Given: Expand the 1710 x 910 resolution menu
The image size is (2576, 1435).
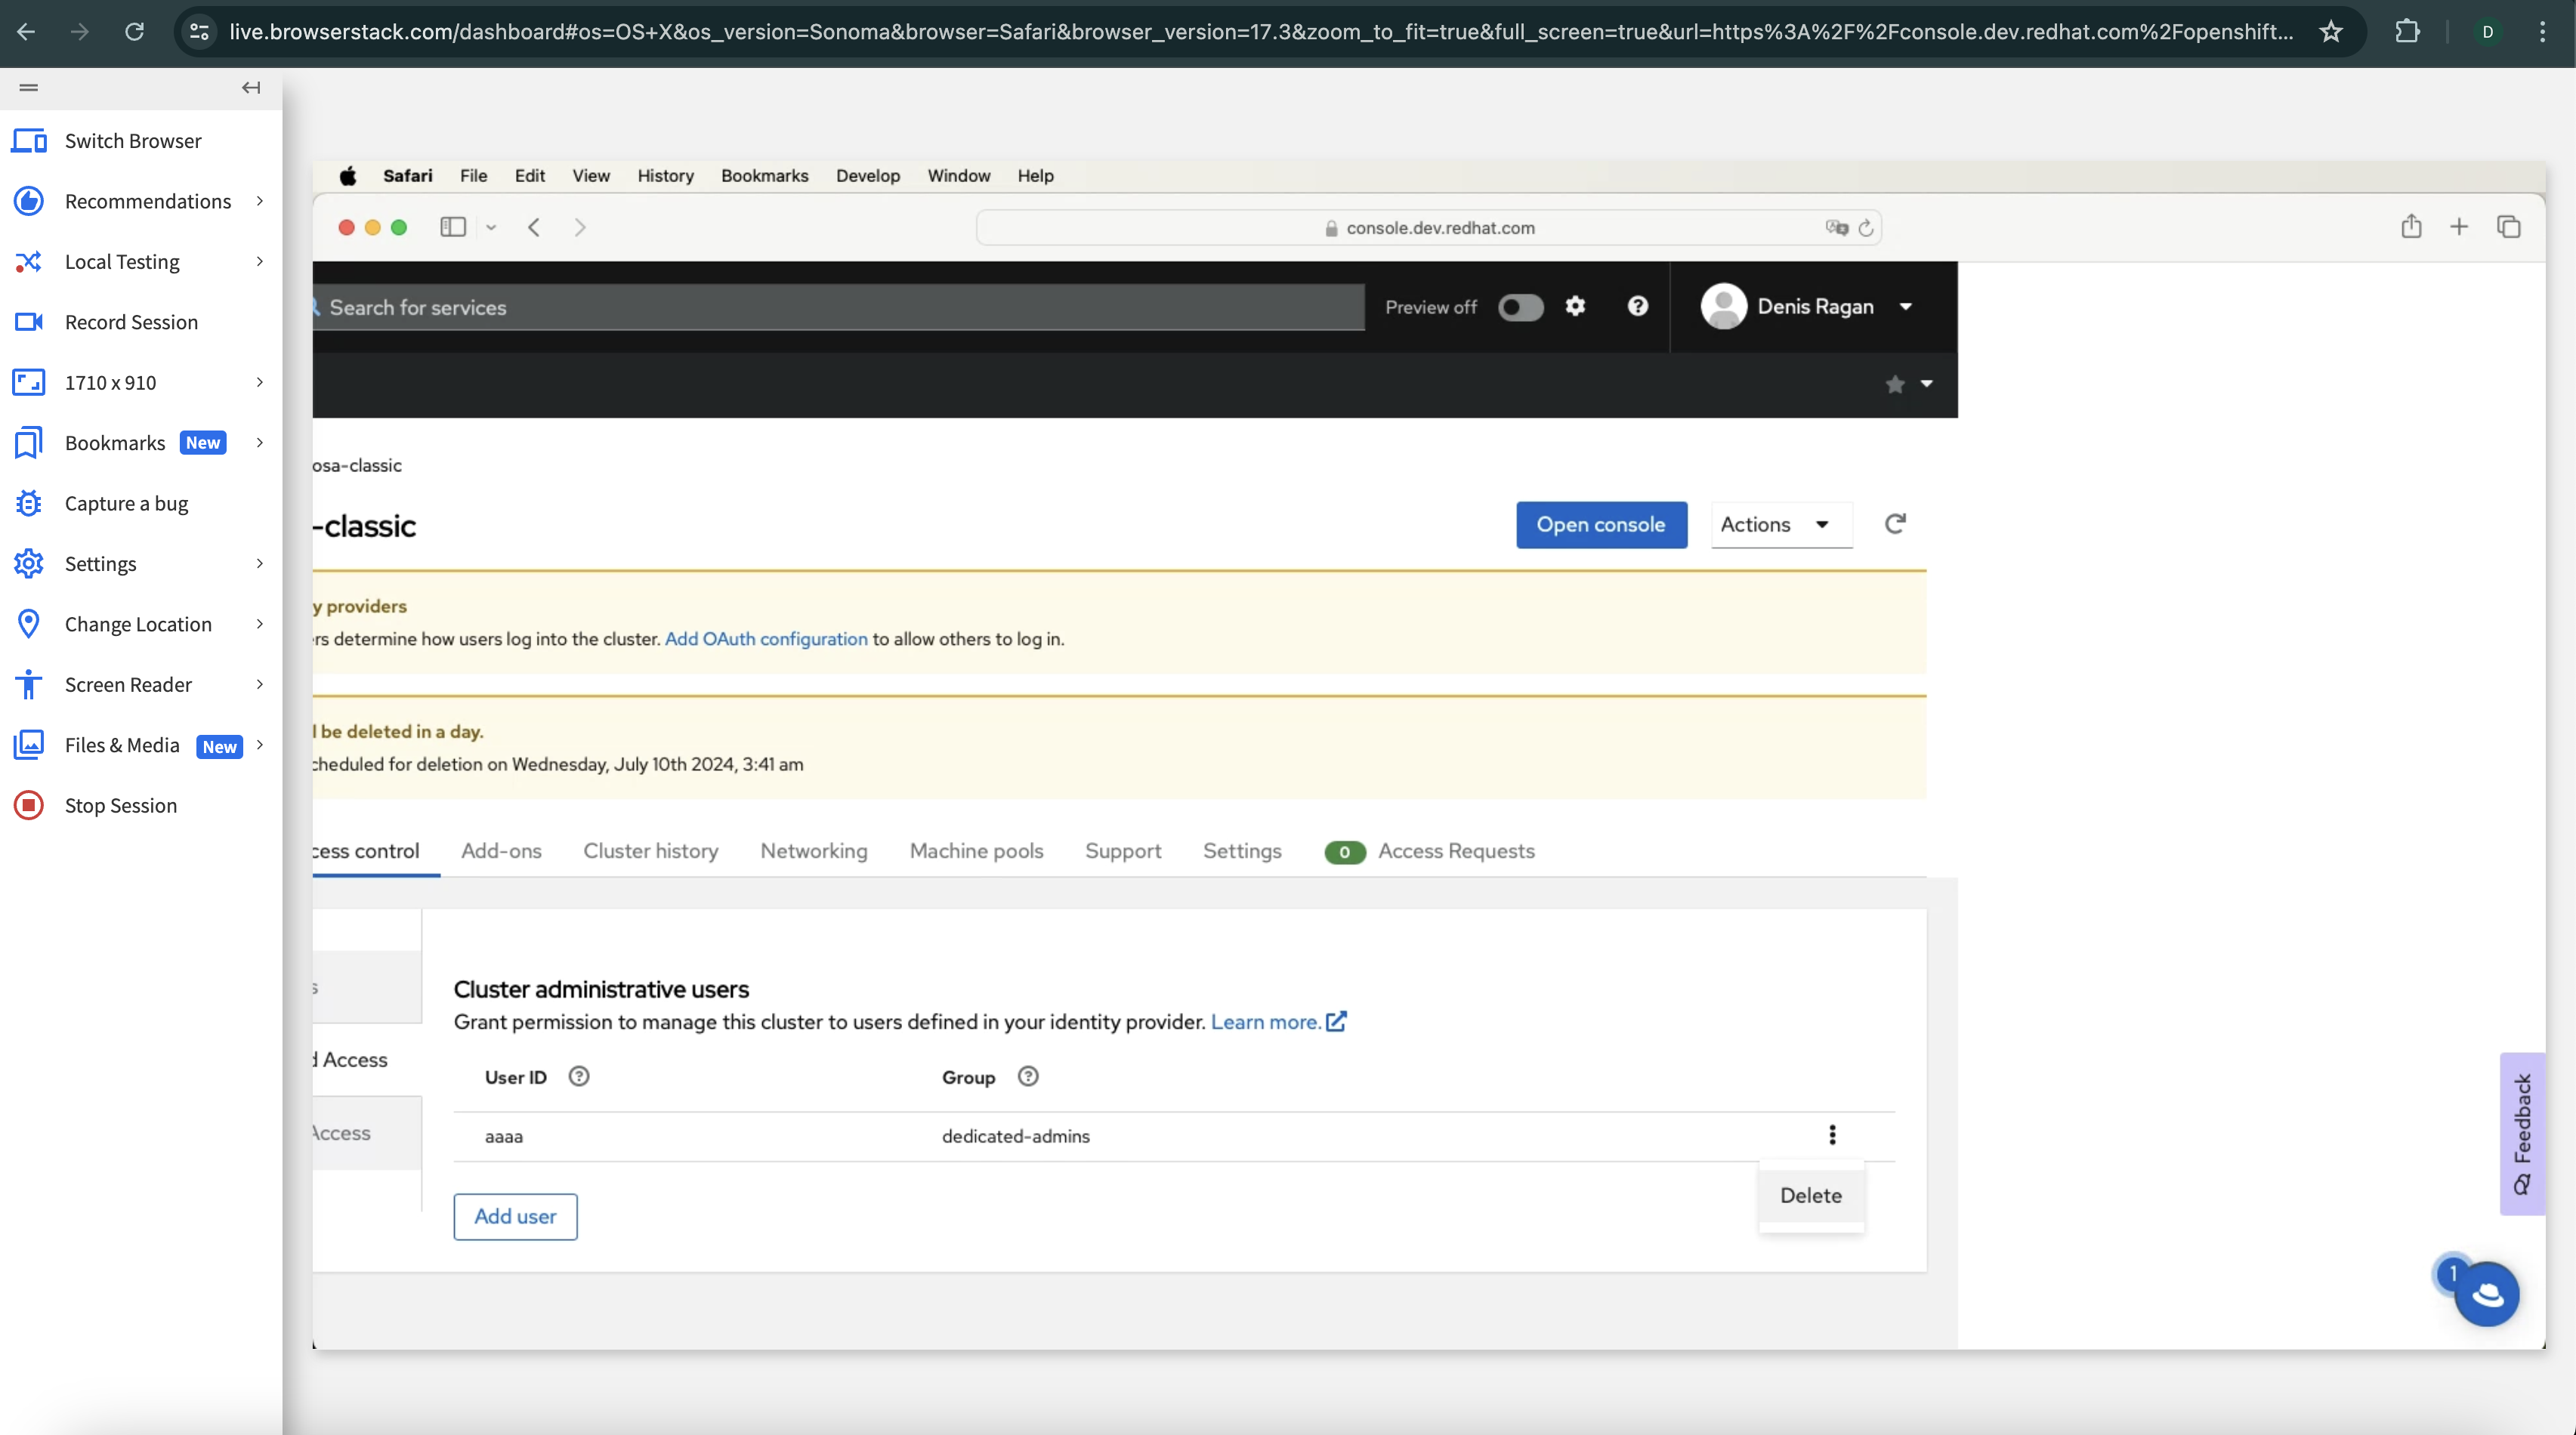Looking at the screenshot, I should 140,383.
